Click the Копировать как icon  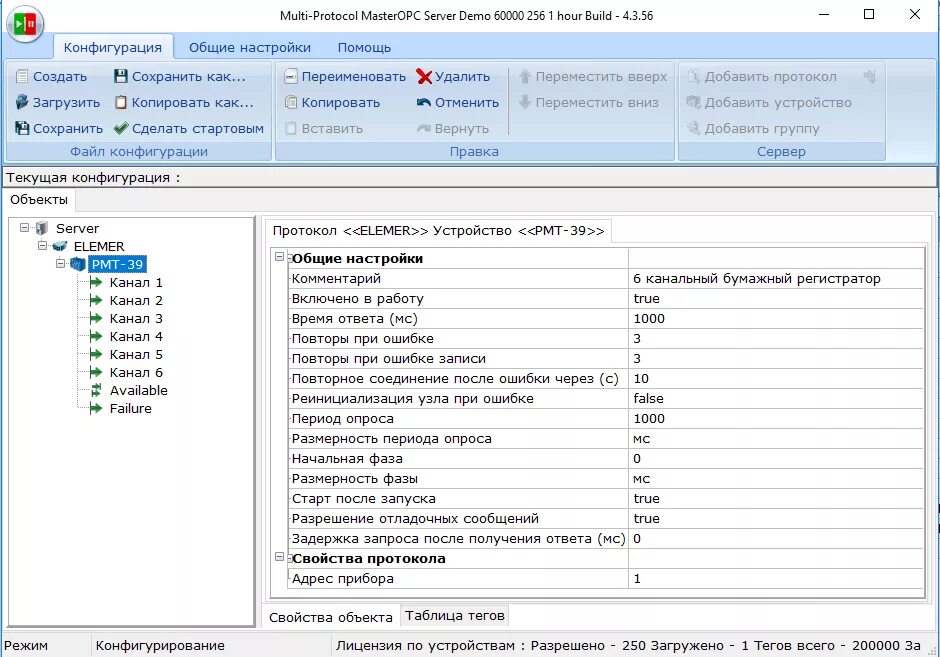point(120,102)
